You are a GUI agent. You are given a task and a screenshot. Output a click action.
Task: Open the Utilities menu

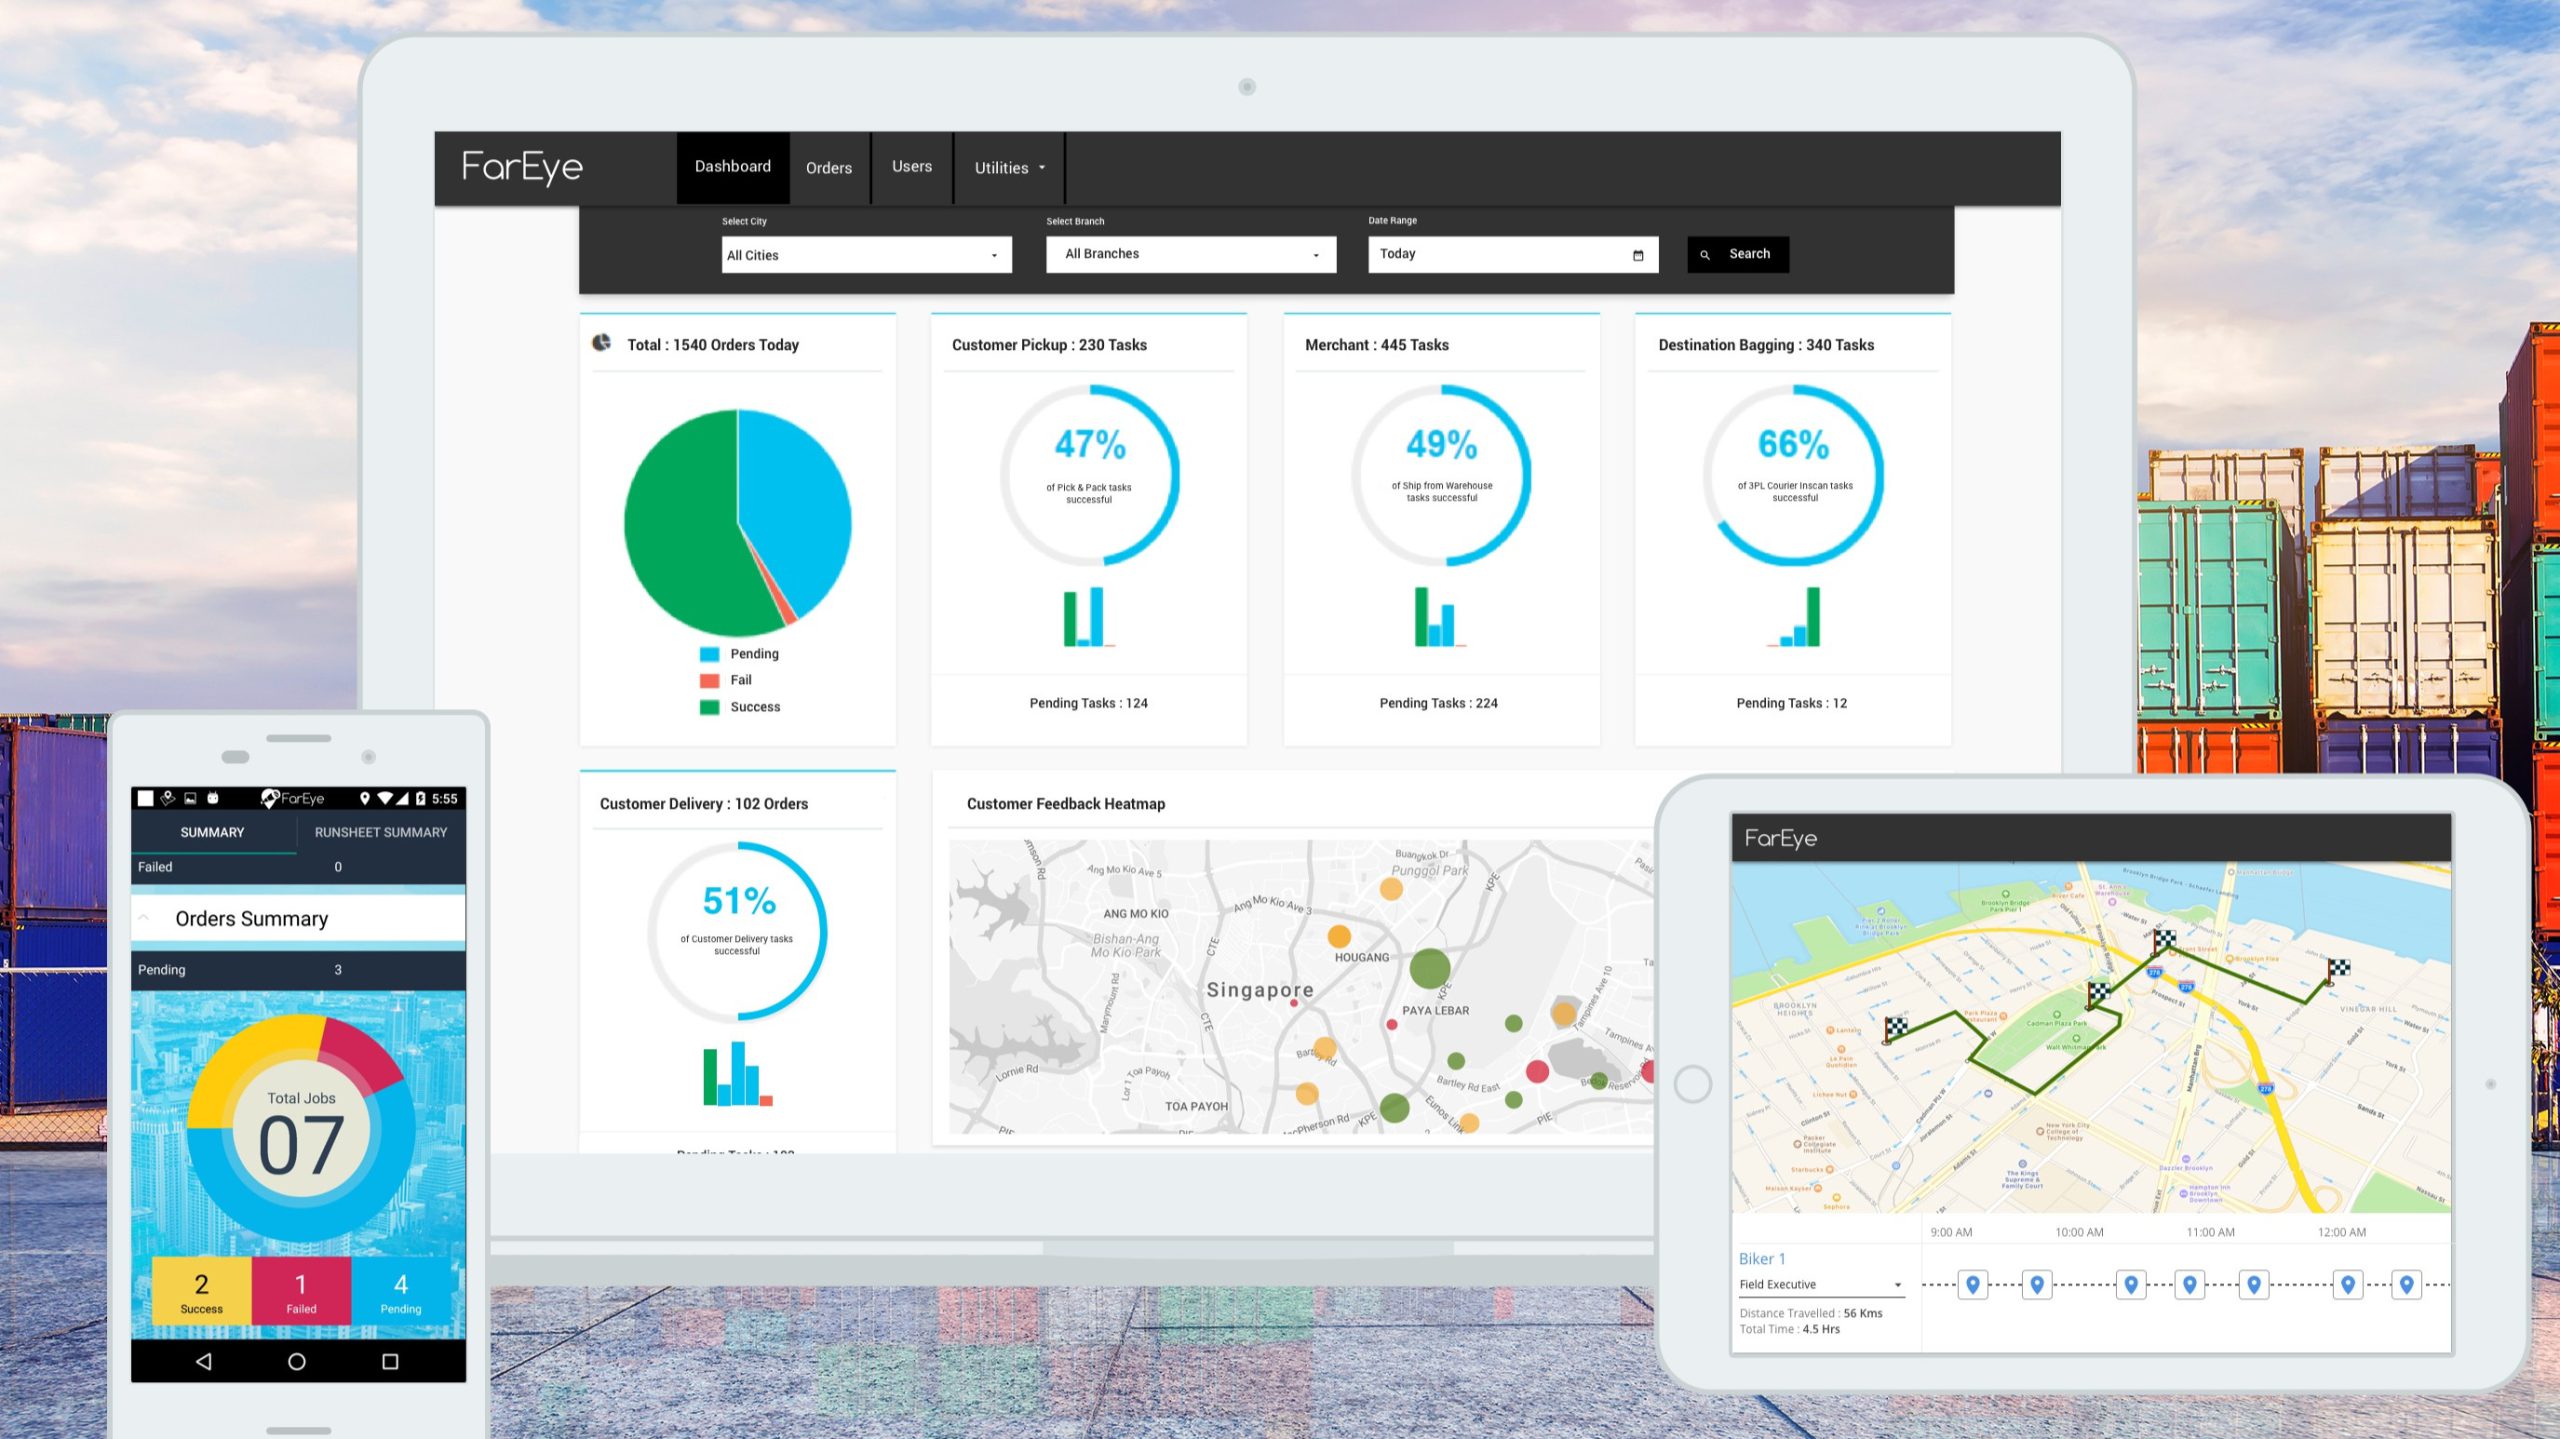1009,168
